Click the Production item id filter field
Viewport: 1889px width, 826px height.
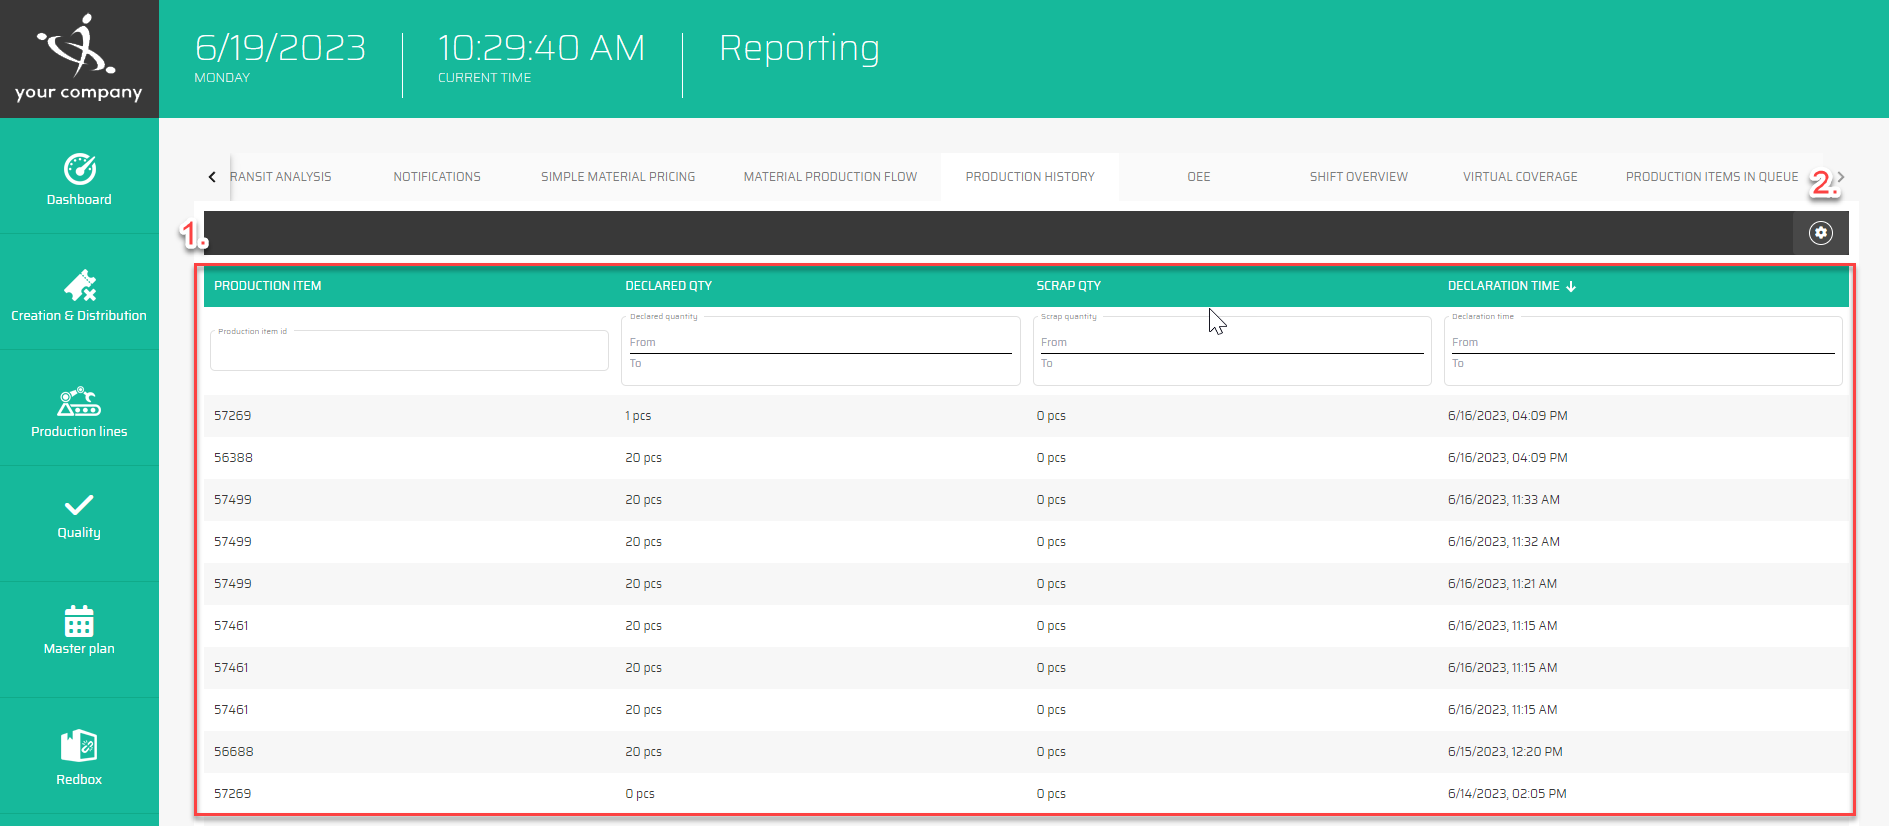click(409, 351)
